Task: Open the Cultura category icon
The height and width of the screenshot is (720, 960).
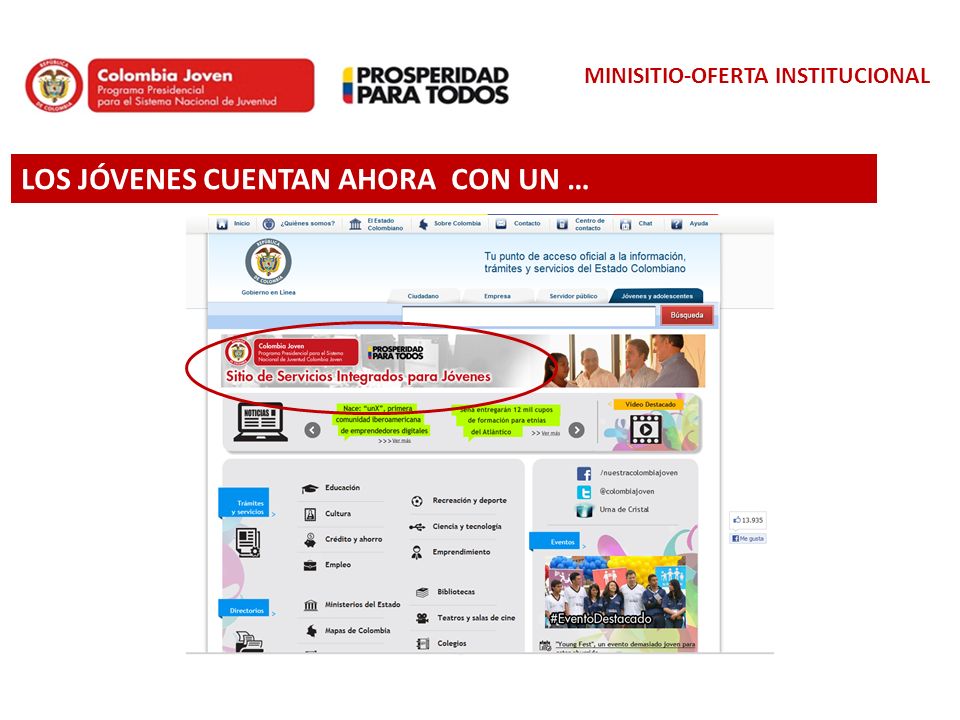Action: tap(310, 514)
